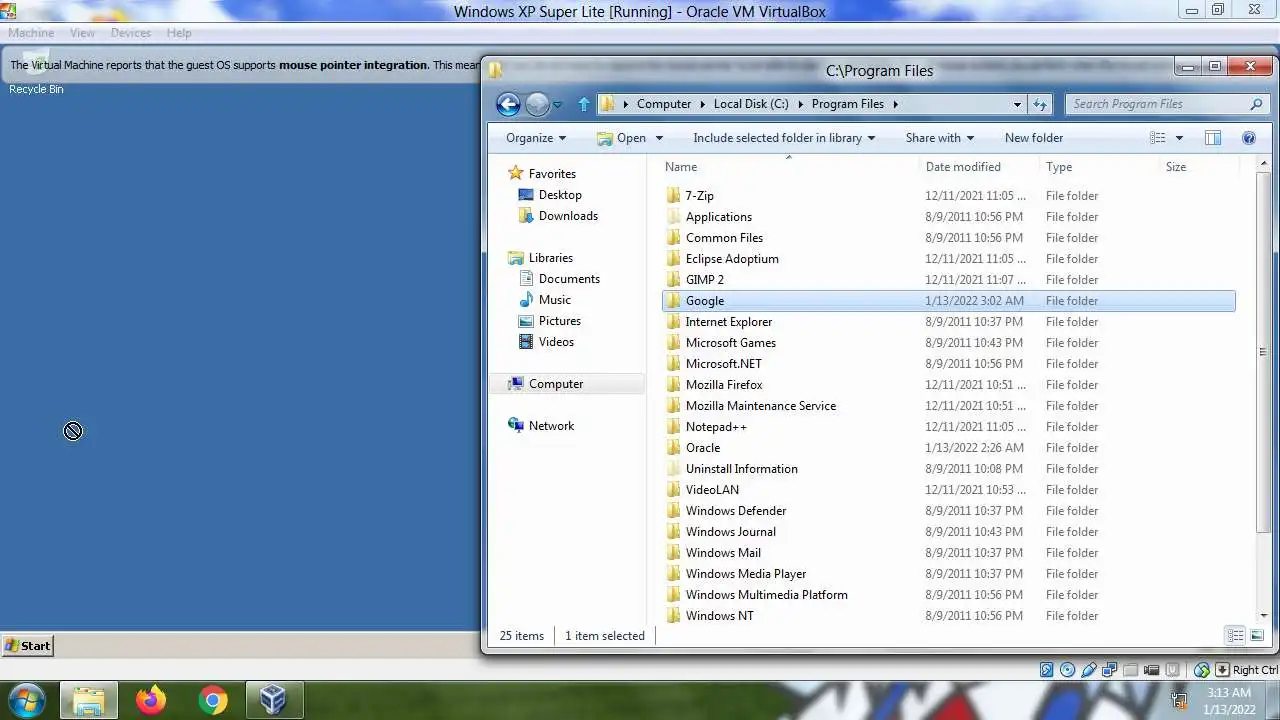Click the scrollbar down arrow in file list

click(1263, 616)
